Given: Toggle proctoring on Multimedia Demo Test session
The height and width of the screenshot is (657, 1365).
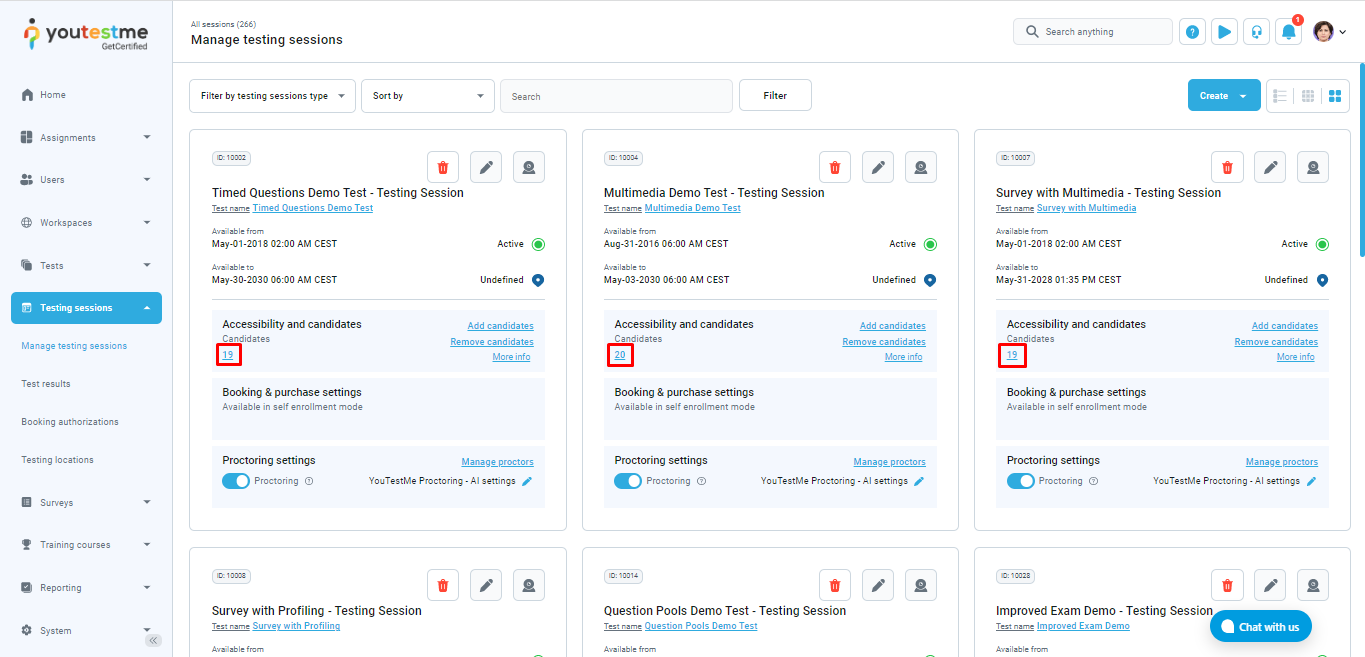Looking at the screenshot, I should 628,481.
